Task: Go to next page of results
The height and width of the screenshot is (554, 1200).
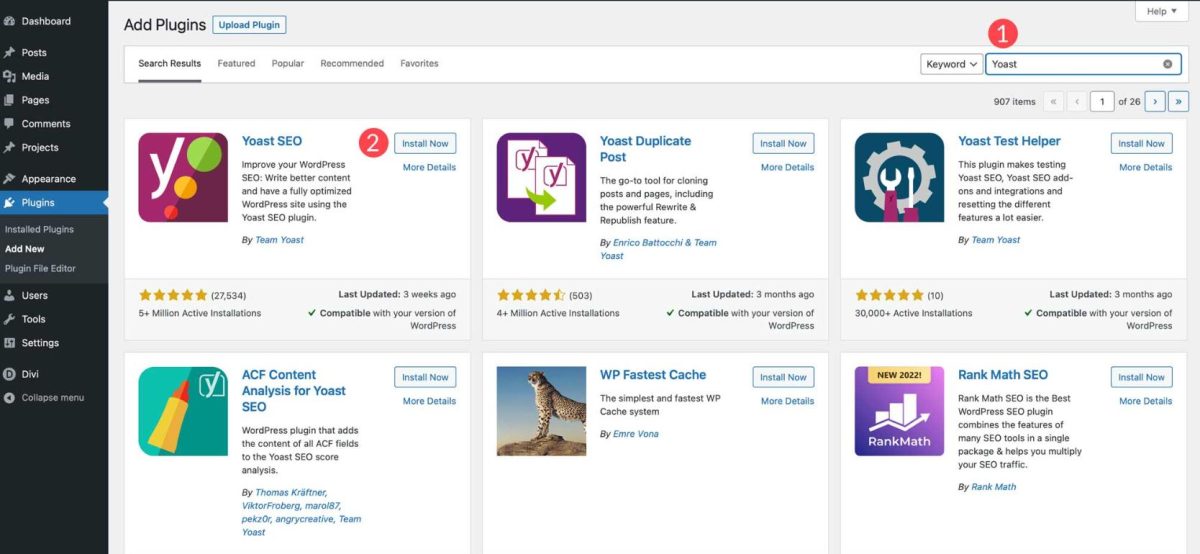Action: point(1155,101)
